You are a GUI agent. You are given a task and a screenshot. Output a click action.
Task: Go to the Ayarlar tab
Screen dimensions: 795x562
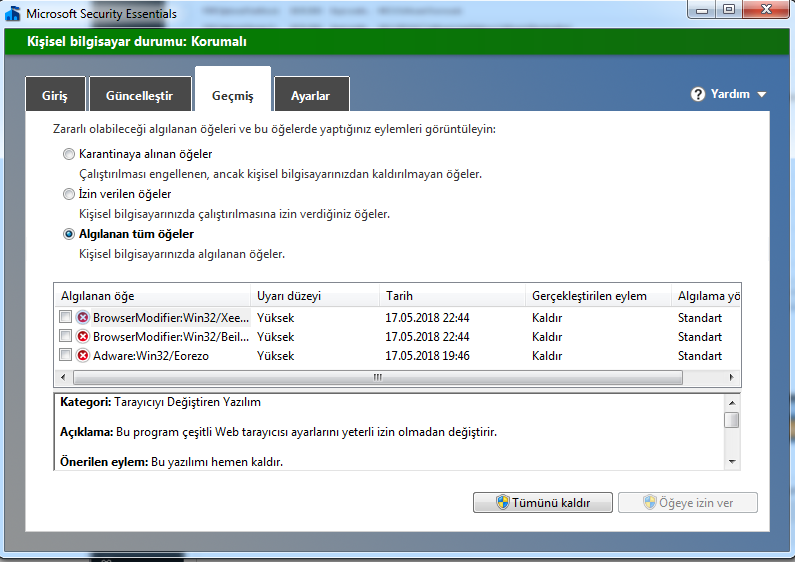311,94
